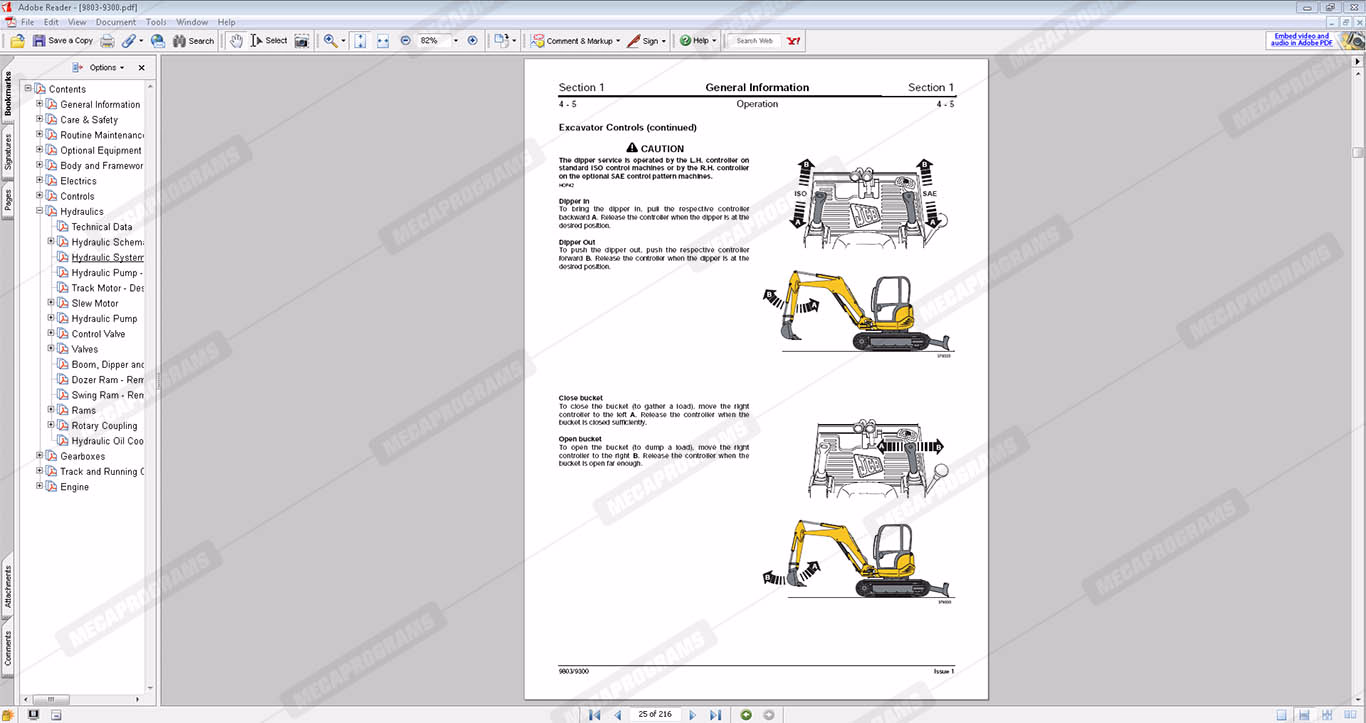1366x723 pixels.
Task: Click the globe web search icon
Action: pyautogui.click(x=158, y=41)
